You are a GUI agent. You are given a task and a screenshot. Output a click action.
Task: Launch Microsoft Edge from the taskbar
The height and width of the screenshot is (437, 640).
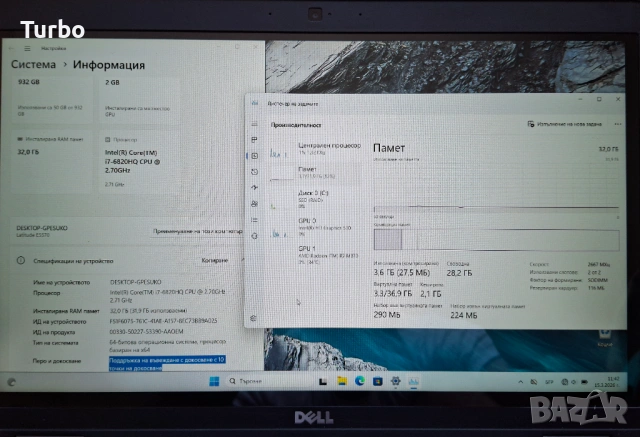[360, 381]
